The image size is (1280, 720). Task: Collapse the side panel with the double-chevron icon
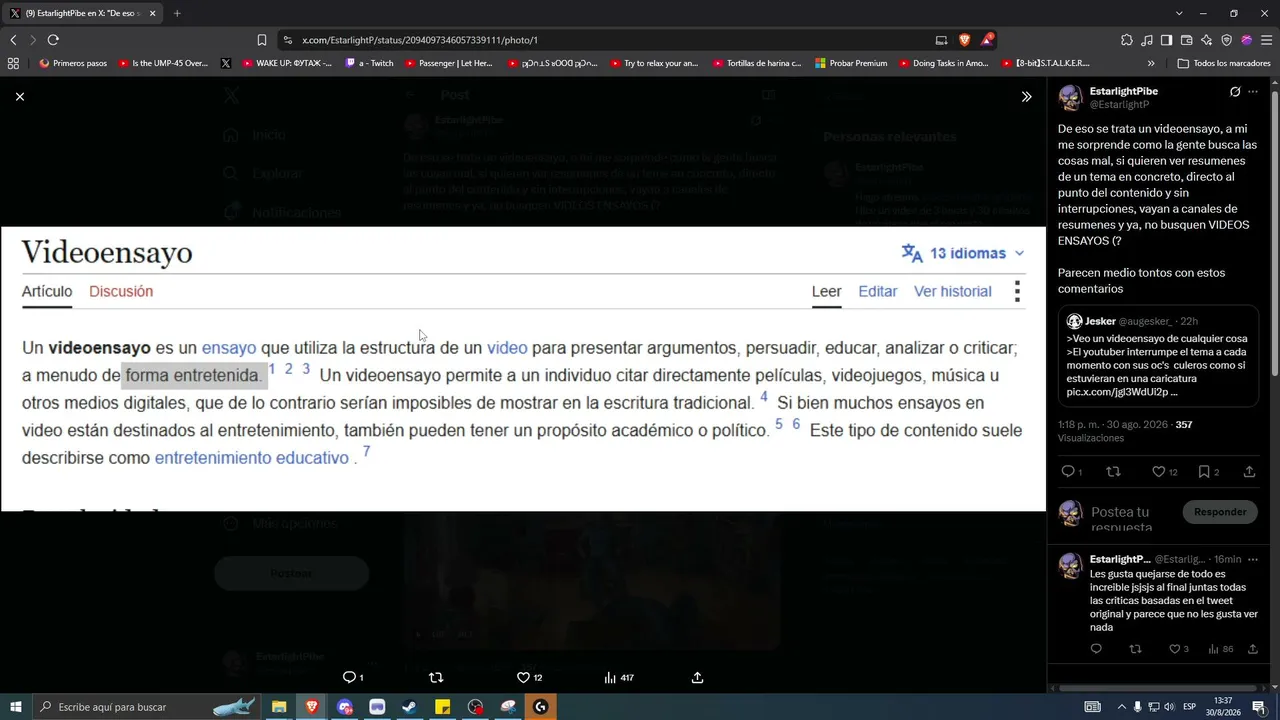coord(1026,97)
